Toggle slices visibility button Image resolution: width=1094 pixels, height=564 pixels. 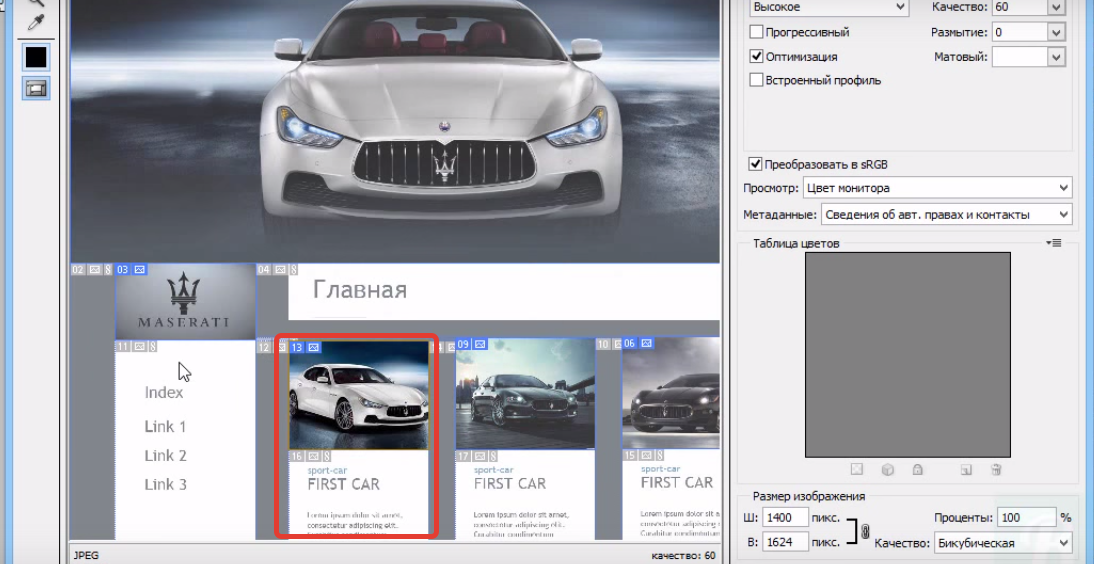pyautogui.click(x=36, y=88)
